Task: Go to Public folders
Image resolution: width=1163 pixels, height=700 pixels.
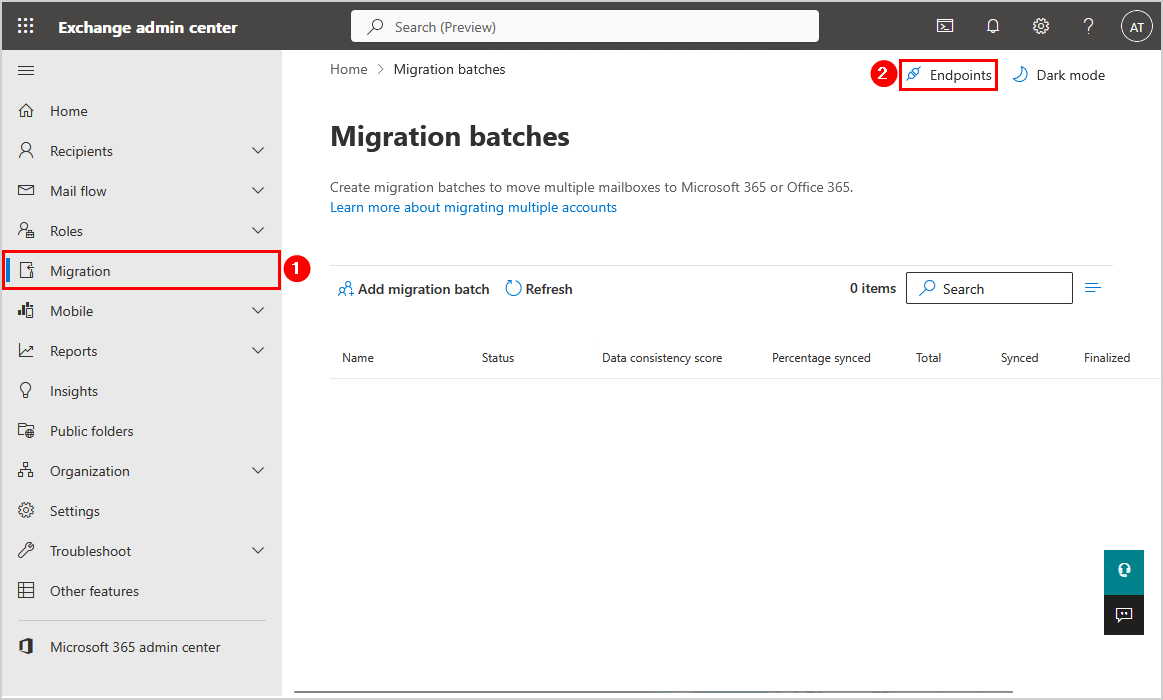Action: point(91,431)
